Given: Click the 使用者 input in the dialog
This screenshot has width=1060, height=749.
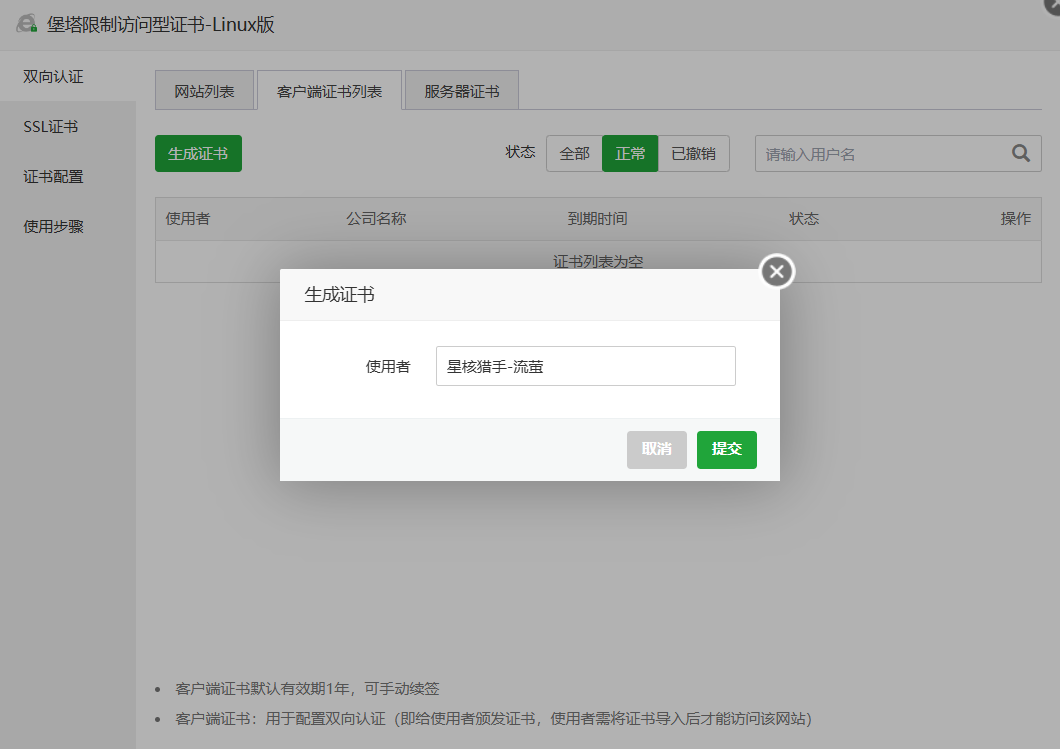Looking at the screenshot, I should pyautogui.click(x=585, y=366).
